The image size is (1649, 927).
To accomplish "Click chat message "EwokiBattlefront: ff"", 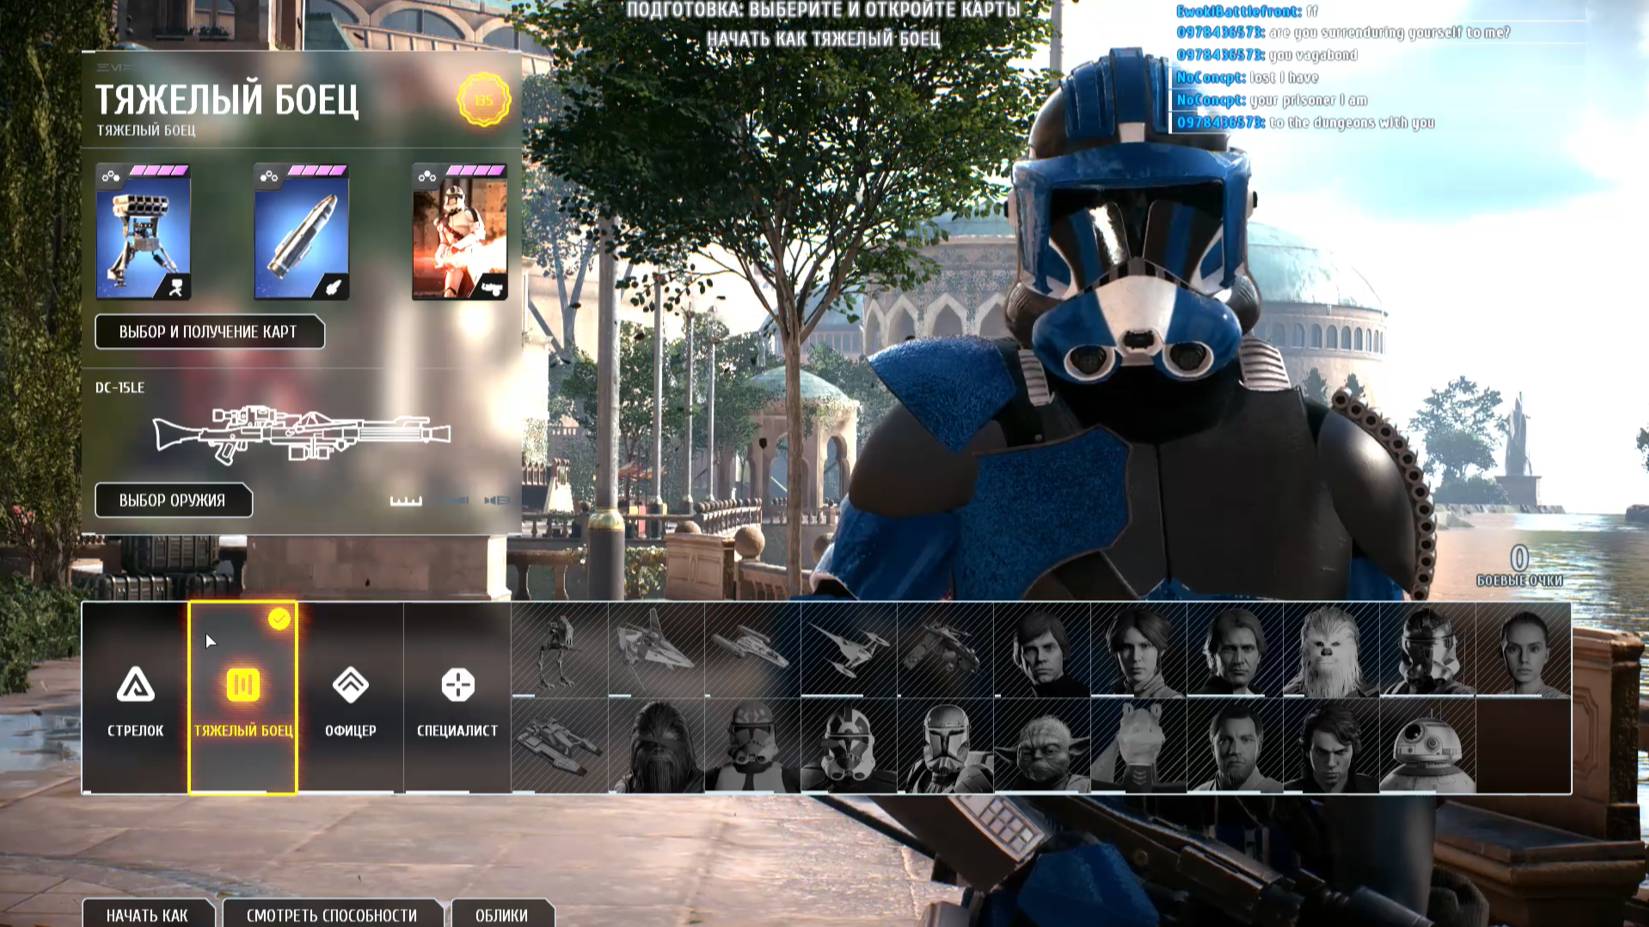I will [x=1247, y=11].
